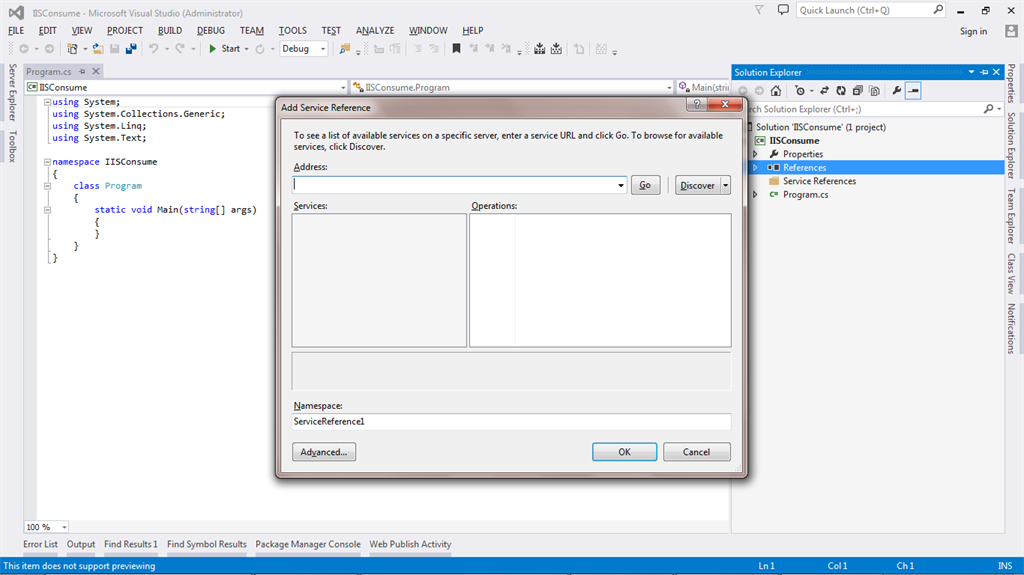Click the Advanced... button
Image resolution: width=1024 pixels, height=575 pixels.
[324, 452]
